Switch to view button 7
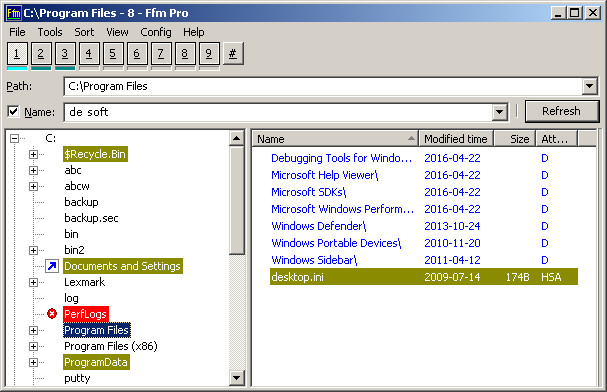 [x=161, y=53]
